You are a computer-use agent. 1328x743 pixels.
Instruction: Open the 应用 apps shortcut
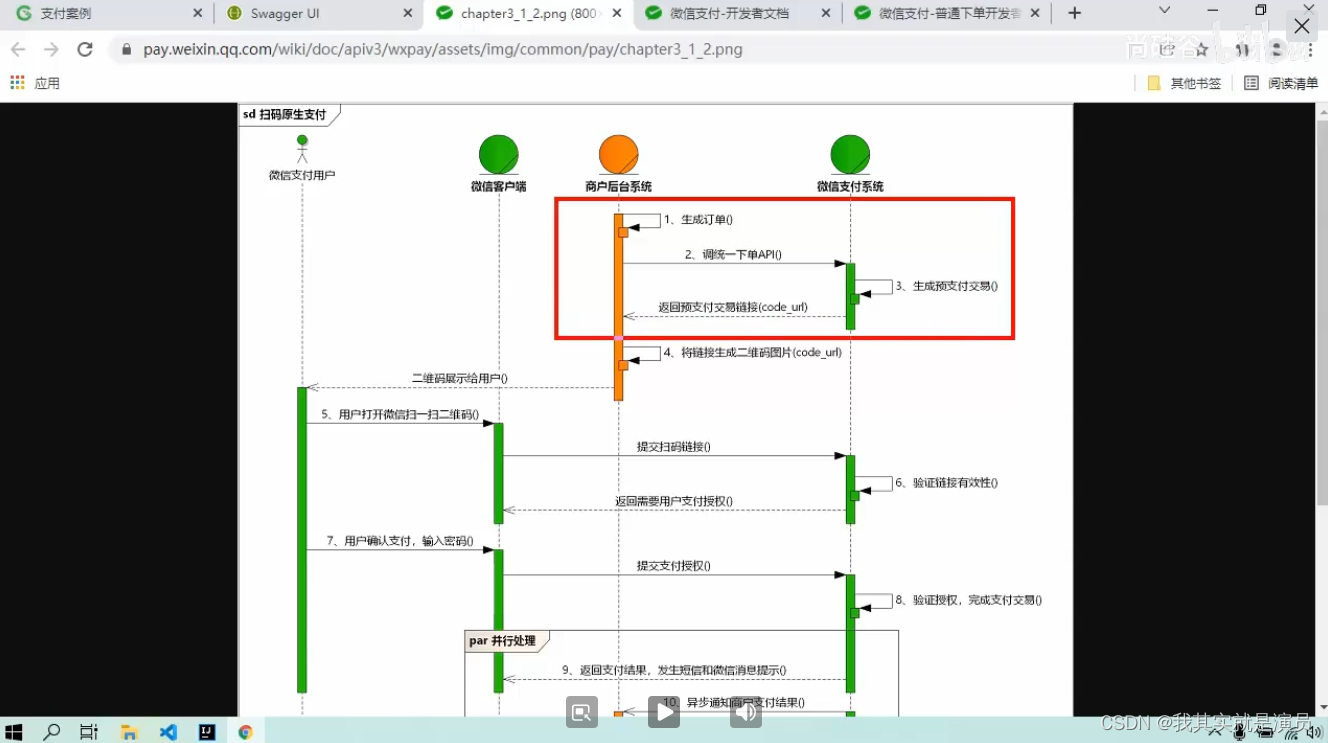coord(36,83)
